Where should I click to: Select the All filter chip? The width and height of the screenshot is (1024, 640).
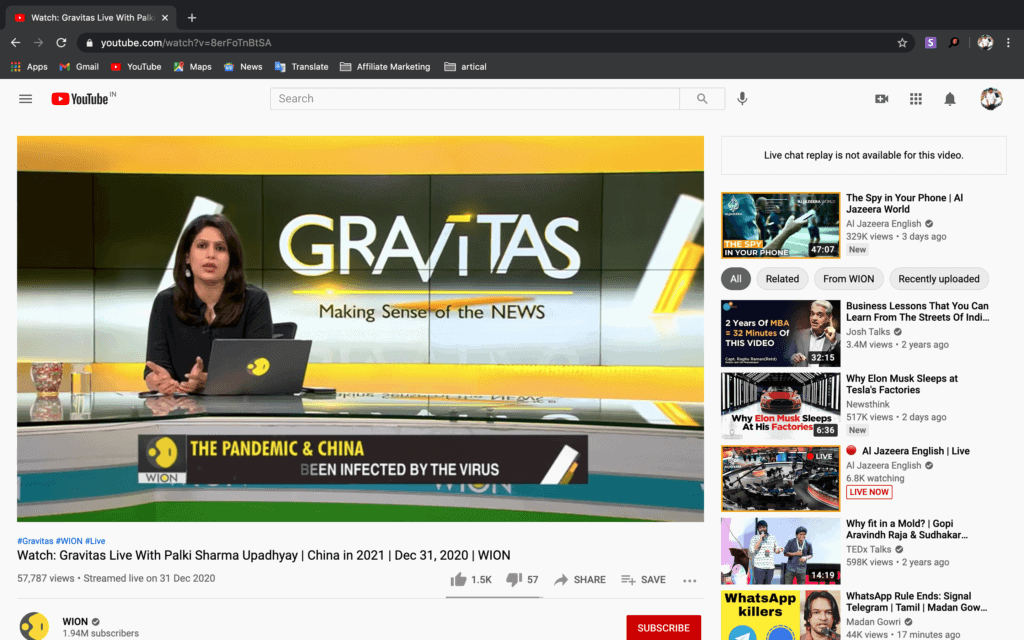pos(735,279)
